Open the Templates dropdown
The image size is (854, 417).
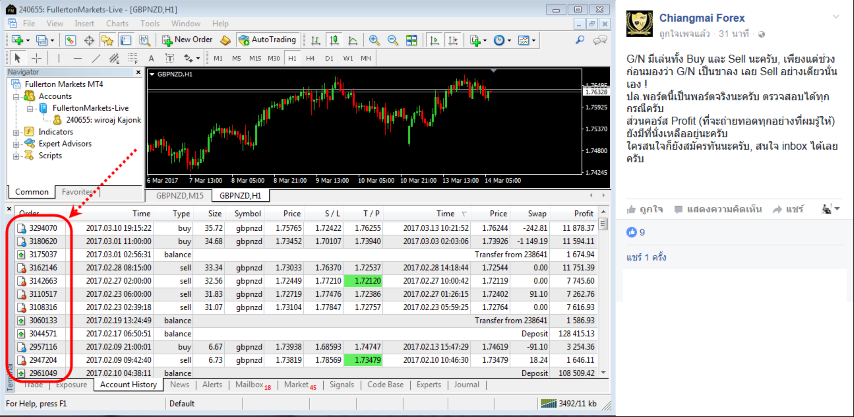coord(526,40)
